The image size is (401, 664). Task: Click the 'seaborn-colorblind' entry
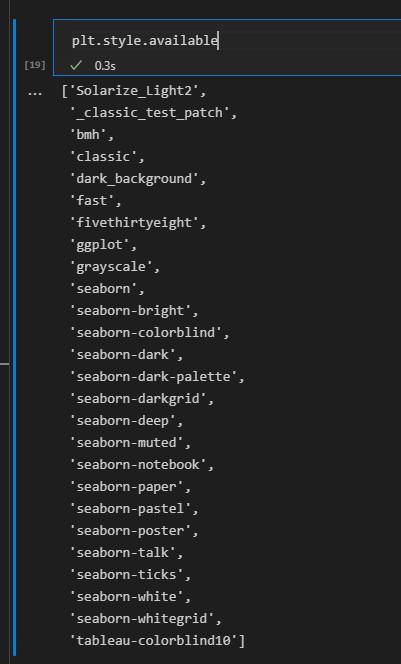coord(149,333)
